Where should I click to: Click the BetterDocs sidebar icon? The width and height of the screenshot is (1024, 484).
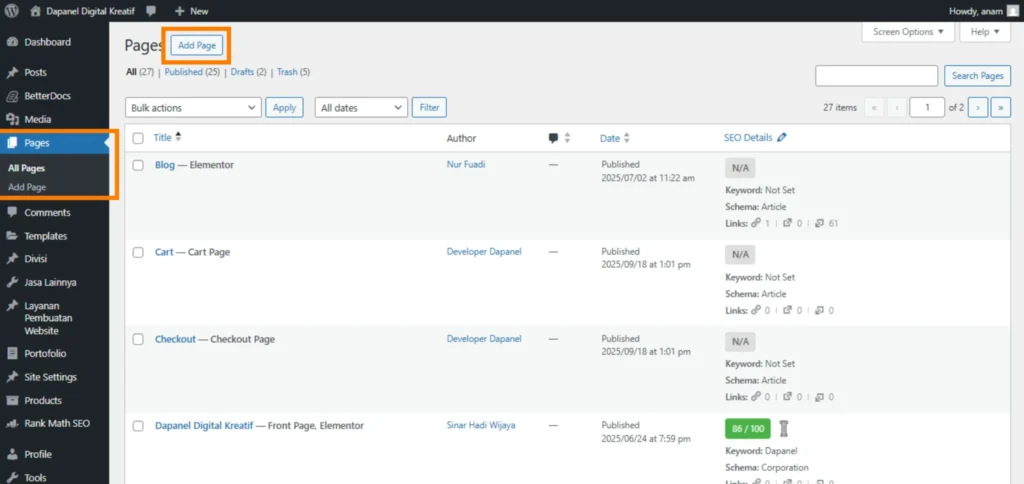click(12, 96)
